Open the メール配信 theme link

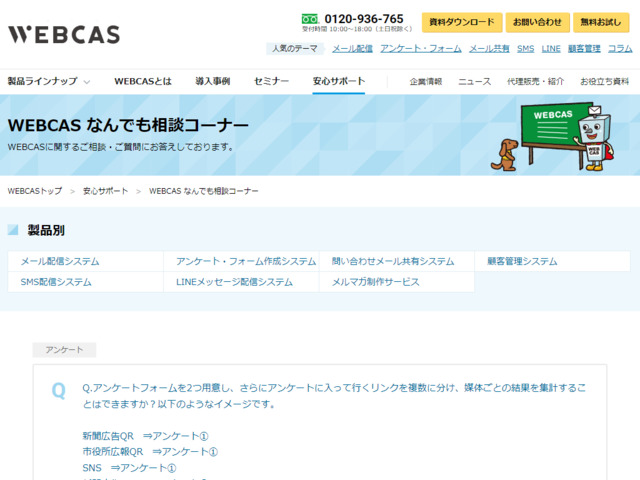(x=352, y=49)
